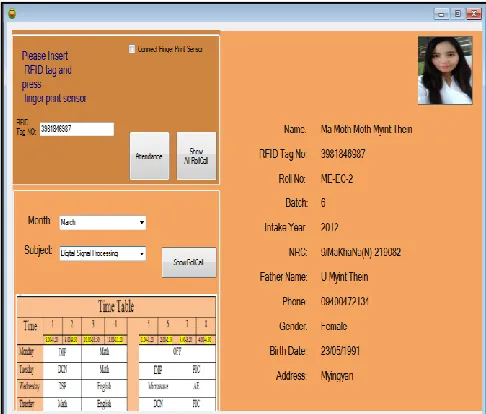Click the Attendance button
The width and height of the screenshot is (486, 414).
(x=149, y=156)
